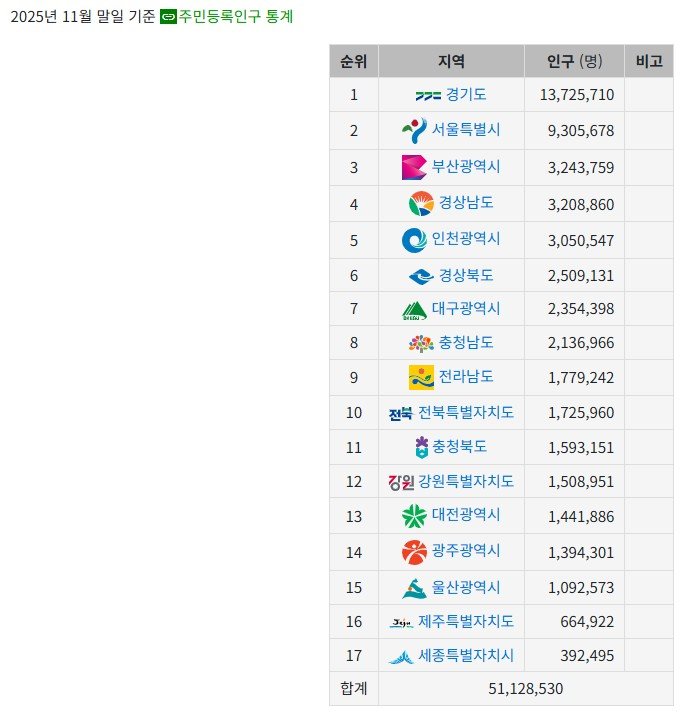Screen dimensions: 684x719
Task: Click the Jeollanam-do yellow emblem
Action: tap(421, 377)
